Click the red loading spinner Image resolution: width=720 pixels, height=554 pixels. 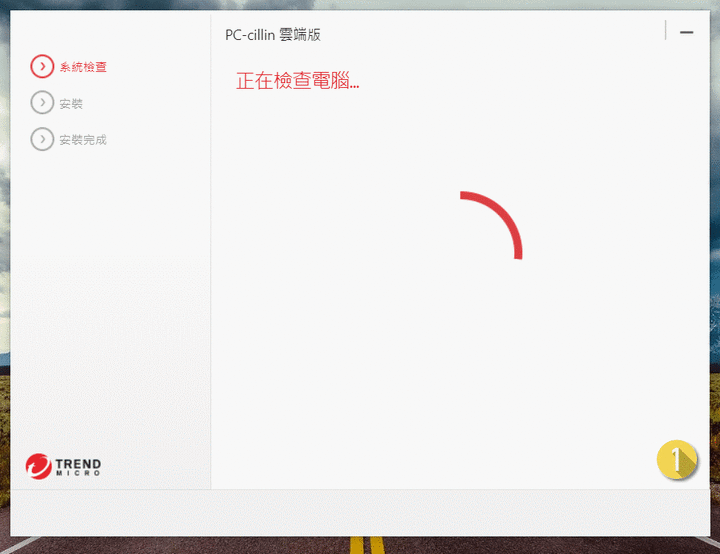[491, 225]
